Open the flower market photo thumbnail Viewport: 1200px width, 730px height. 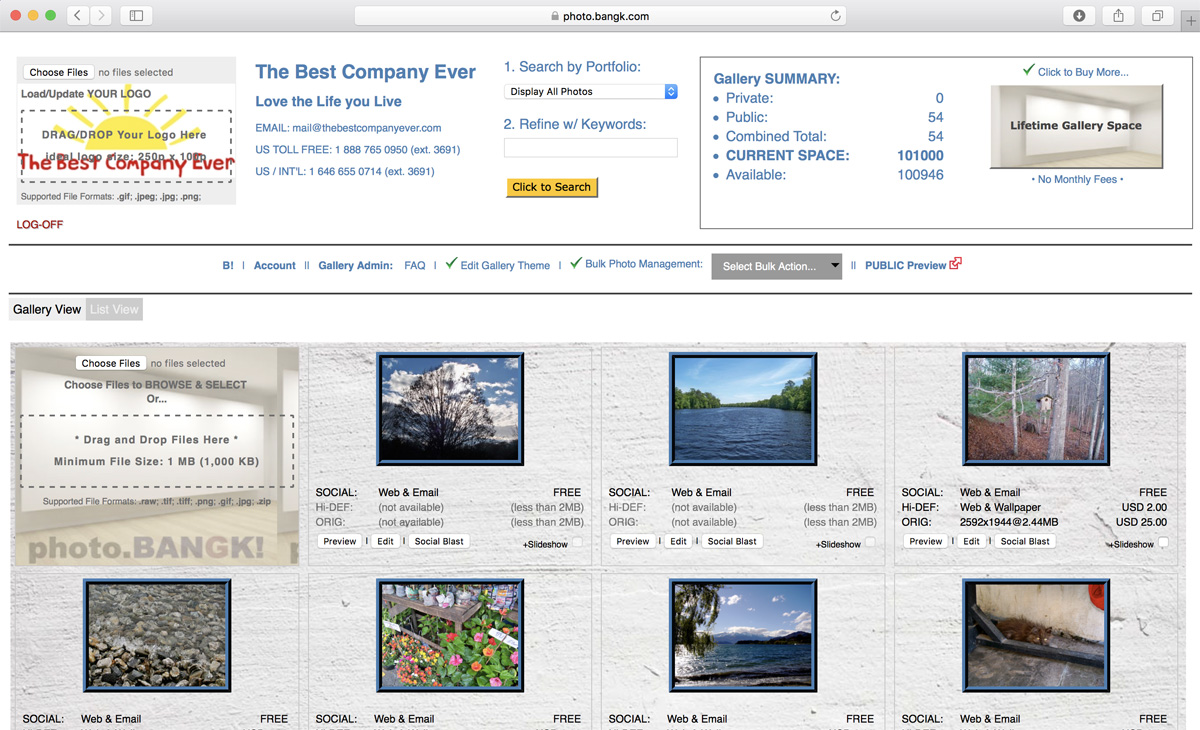pos(450,636)
